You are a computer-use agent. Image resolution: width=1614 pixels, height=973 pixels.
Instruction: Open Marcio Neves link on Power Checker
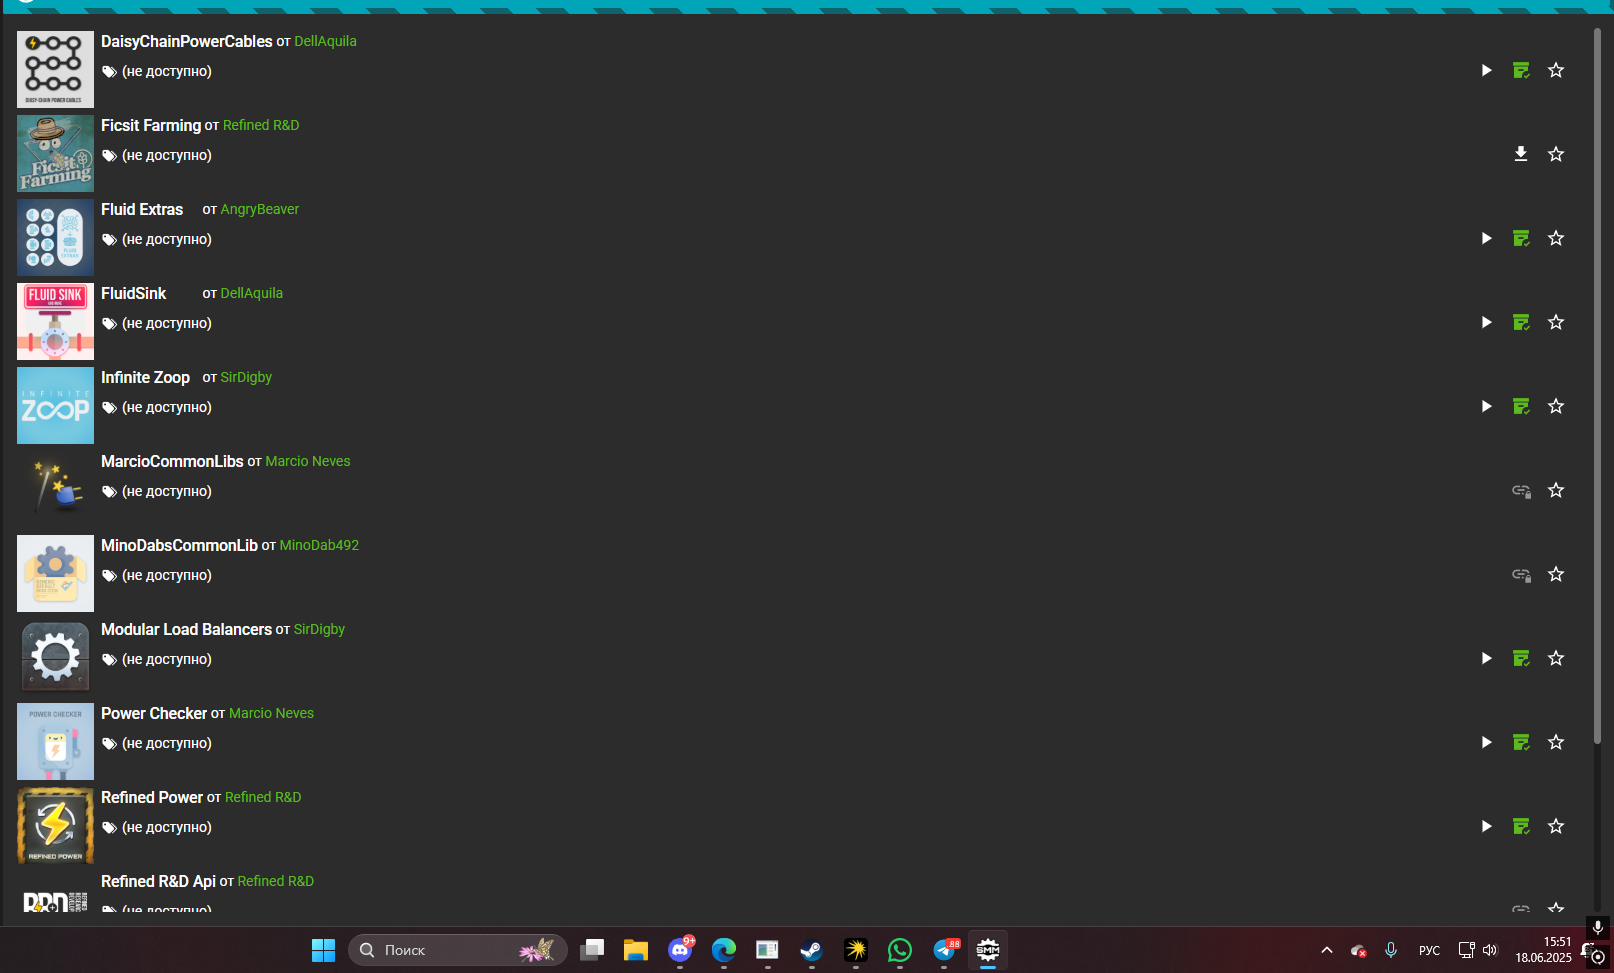271,713
